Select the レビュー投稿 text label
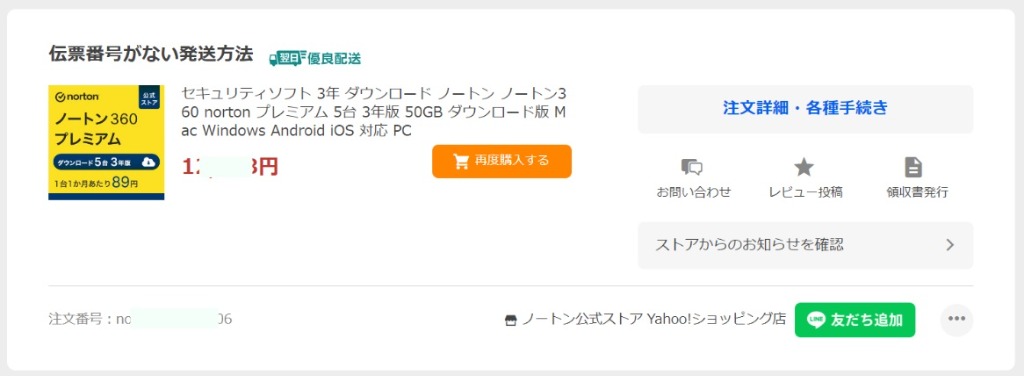 (x=805, y=192)
